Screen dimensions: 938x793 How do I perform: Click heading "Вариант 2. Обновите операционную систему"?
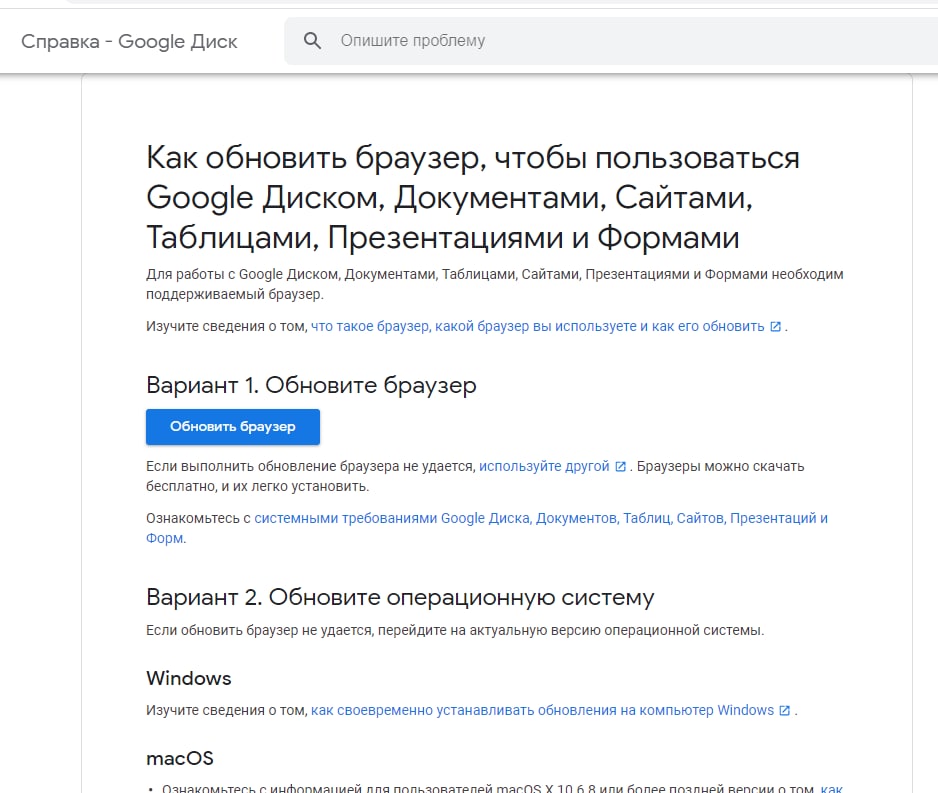(x=400, y=597)
